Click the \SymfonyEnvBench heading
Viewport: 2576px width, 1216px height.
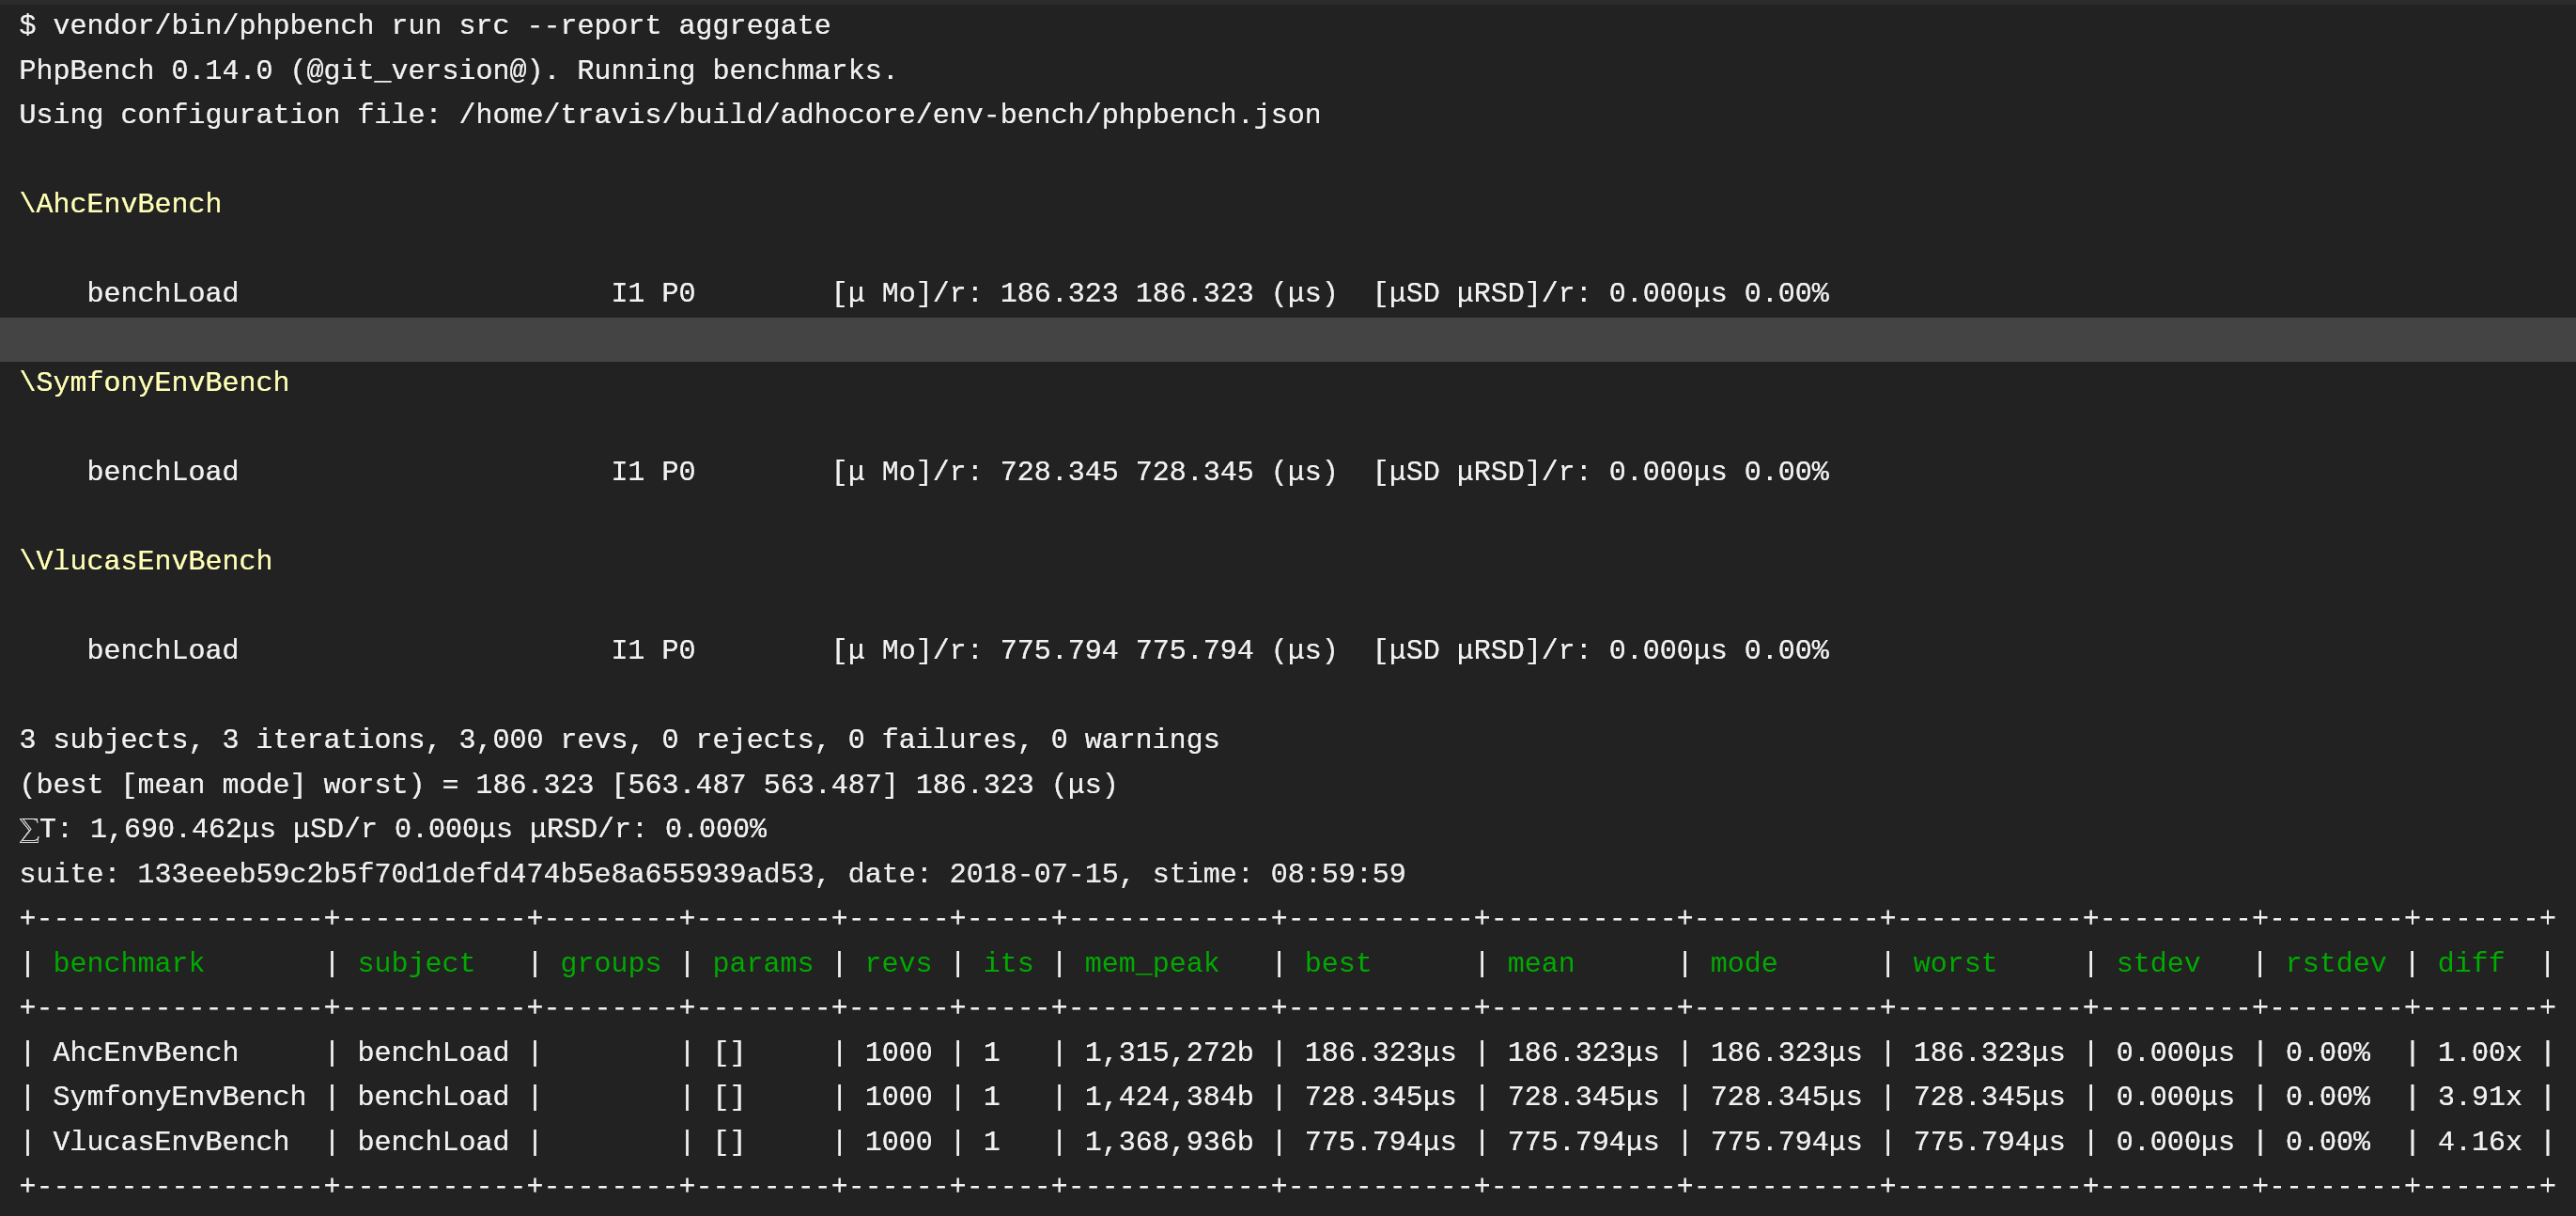point(154,382)
